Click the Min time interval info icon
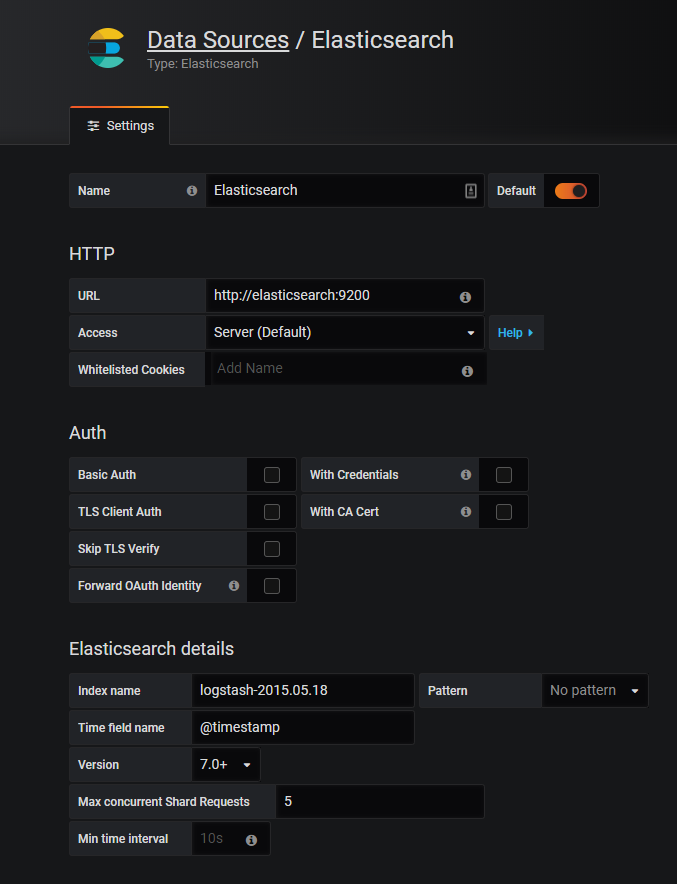Viewport: 677px width, 884px height. (251, 840)
